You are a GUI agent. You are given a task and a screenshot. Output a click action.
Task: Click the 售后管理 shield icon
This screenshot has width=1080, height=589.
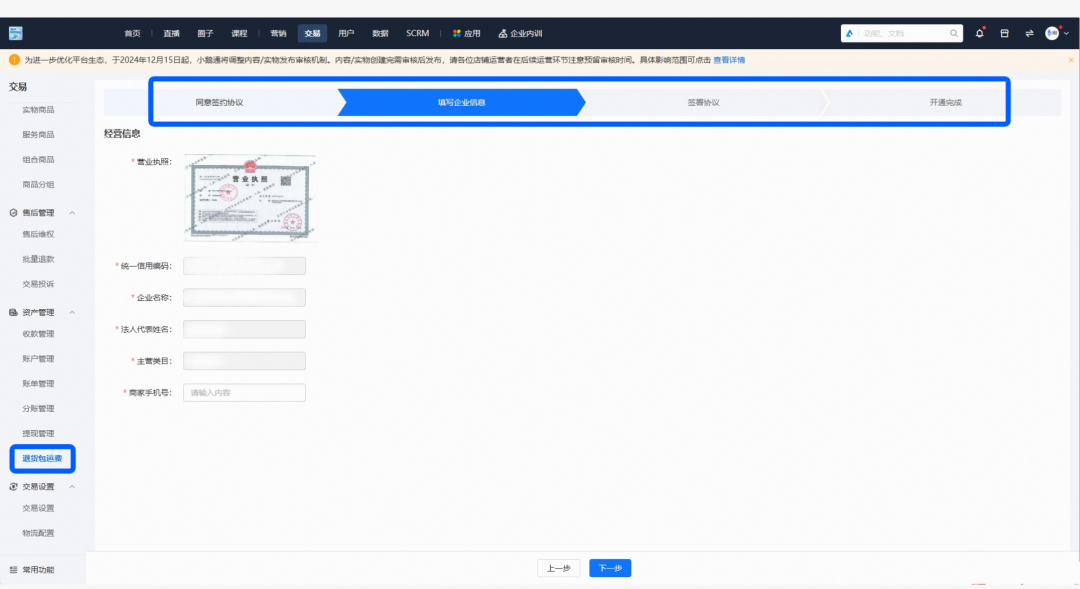pyautogui.click(x=13, y=213)
